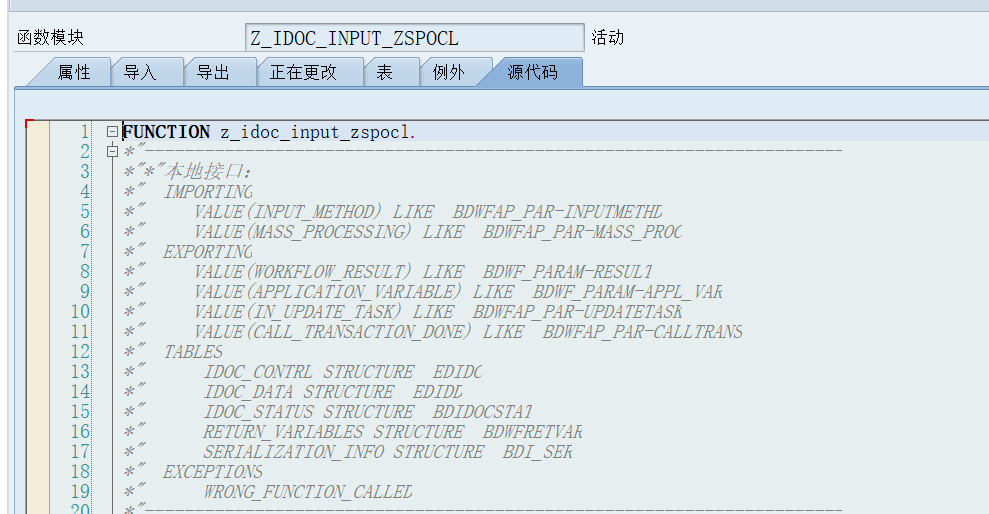Click SERIALIZATION_INFO STRUCTURE on line 17
Image resolution: width=989 pixels, height=514 pixels.
343,452
